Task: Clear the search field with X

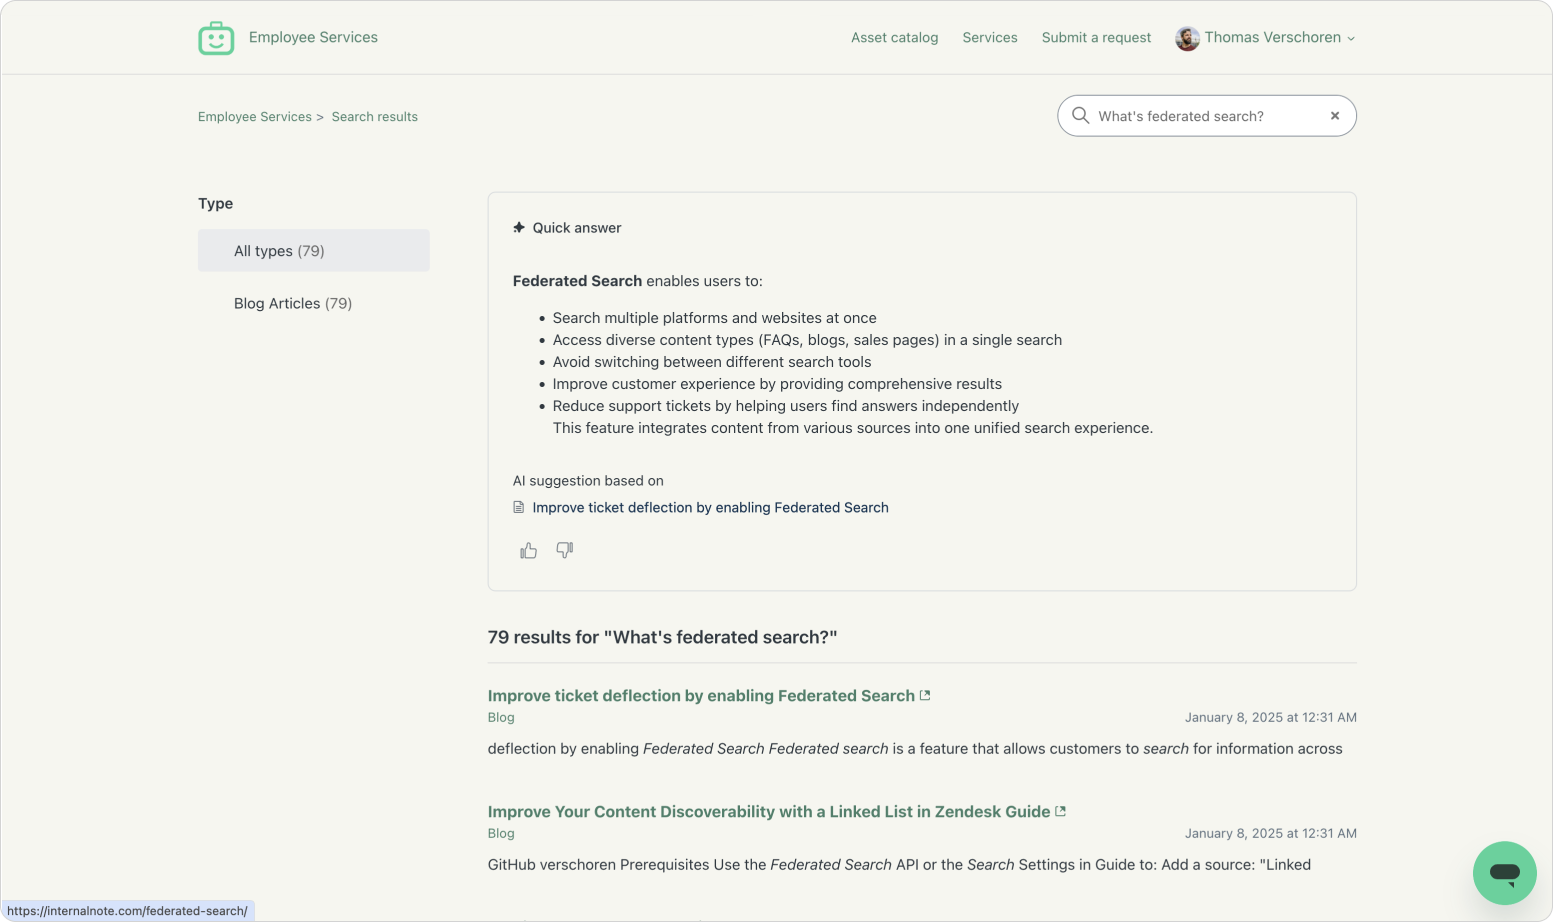Action: pyautogui.click(x=1334, y=116)
